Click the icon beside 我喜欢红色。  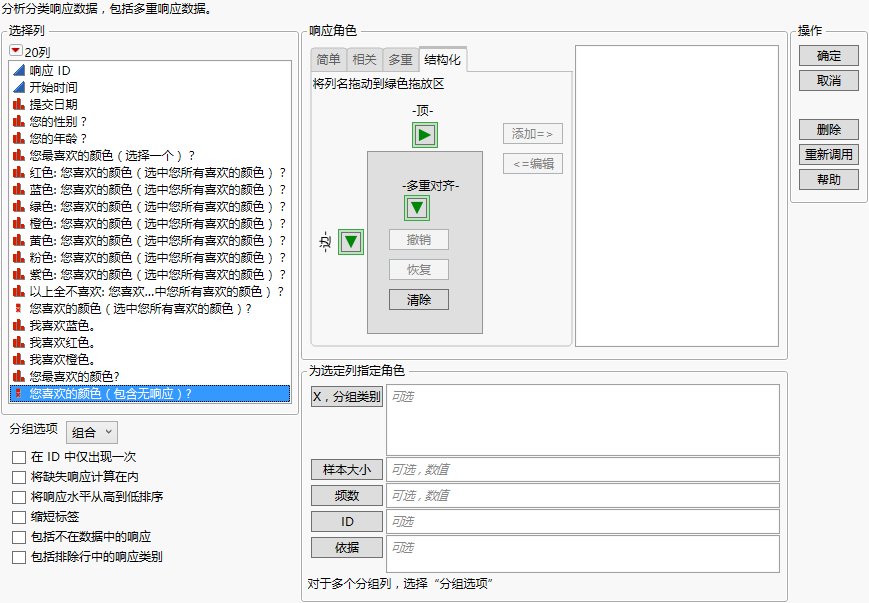point(19,343)
